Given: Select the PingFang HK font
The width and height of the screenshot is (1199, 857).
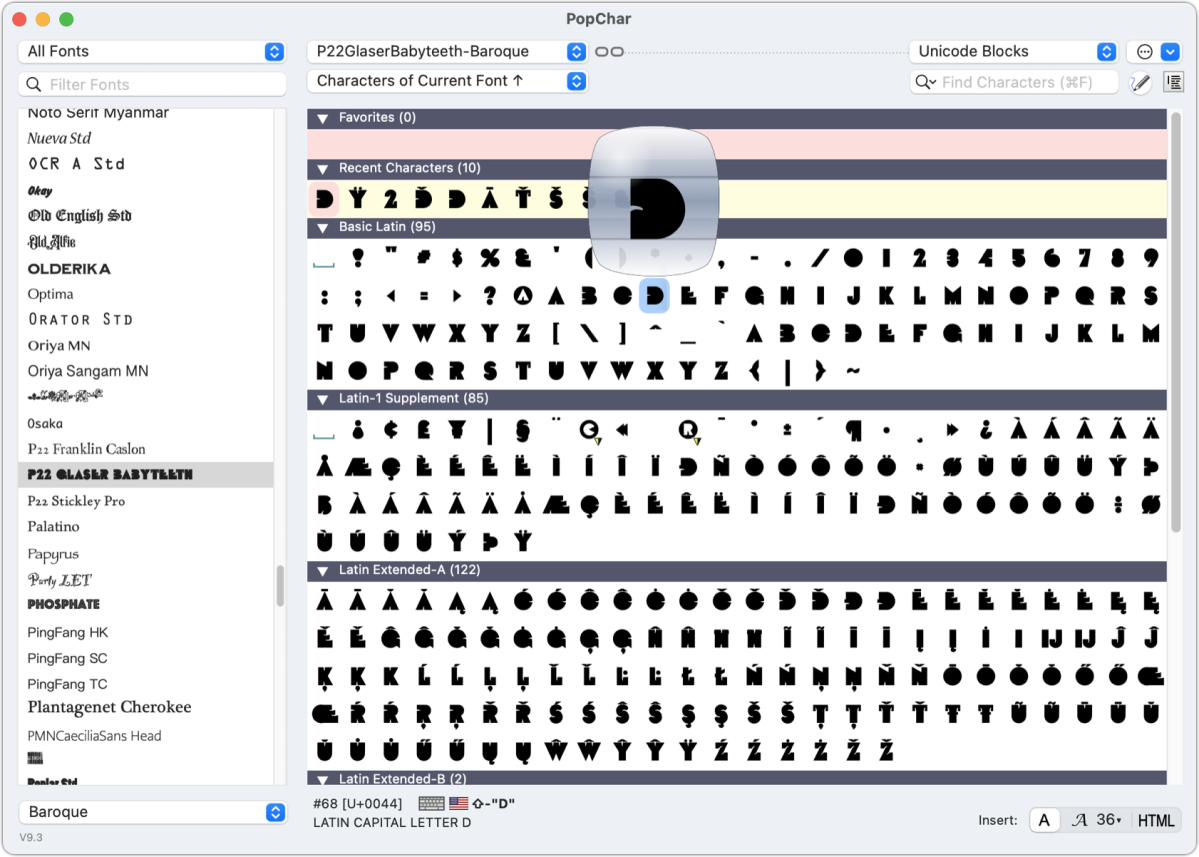Looking at the screenshot, I should [67, 632].
